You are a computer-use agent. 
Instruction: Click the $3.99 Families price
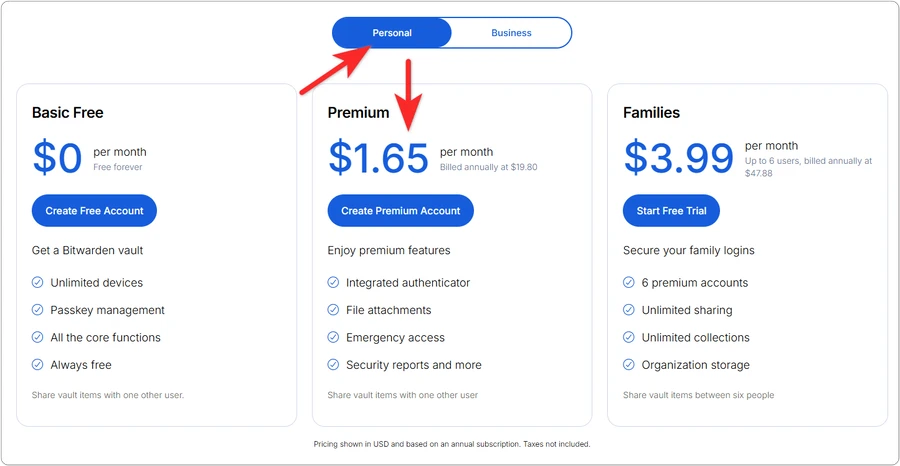pyautogui.click(x=678, y=159)
